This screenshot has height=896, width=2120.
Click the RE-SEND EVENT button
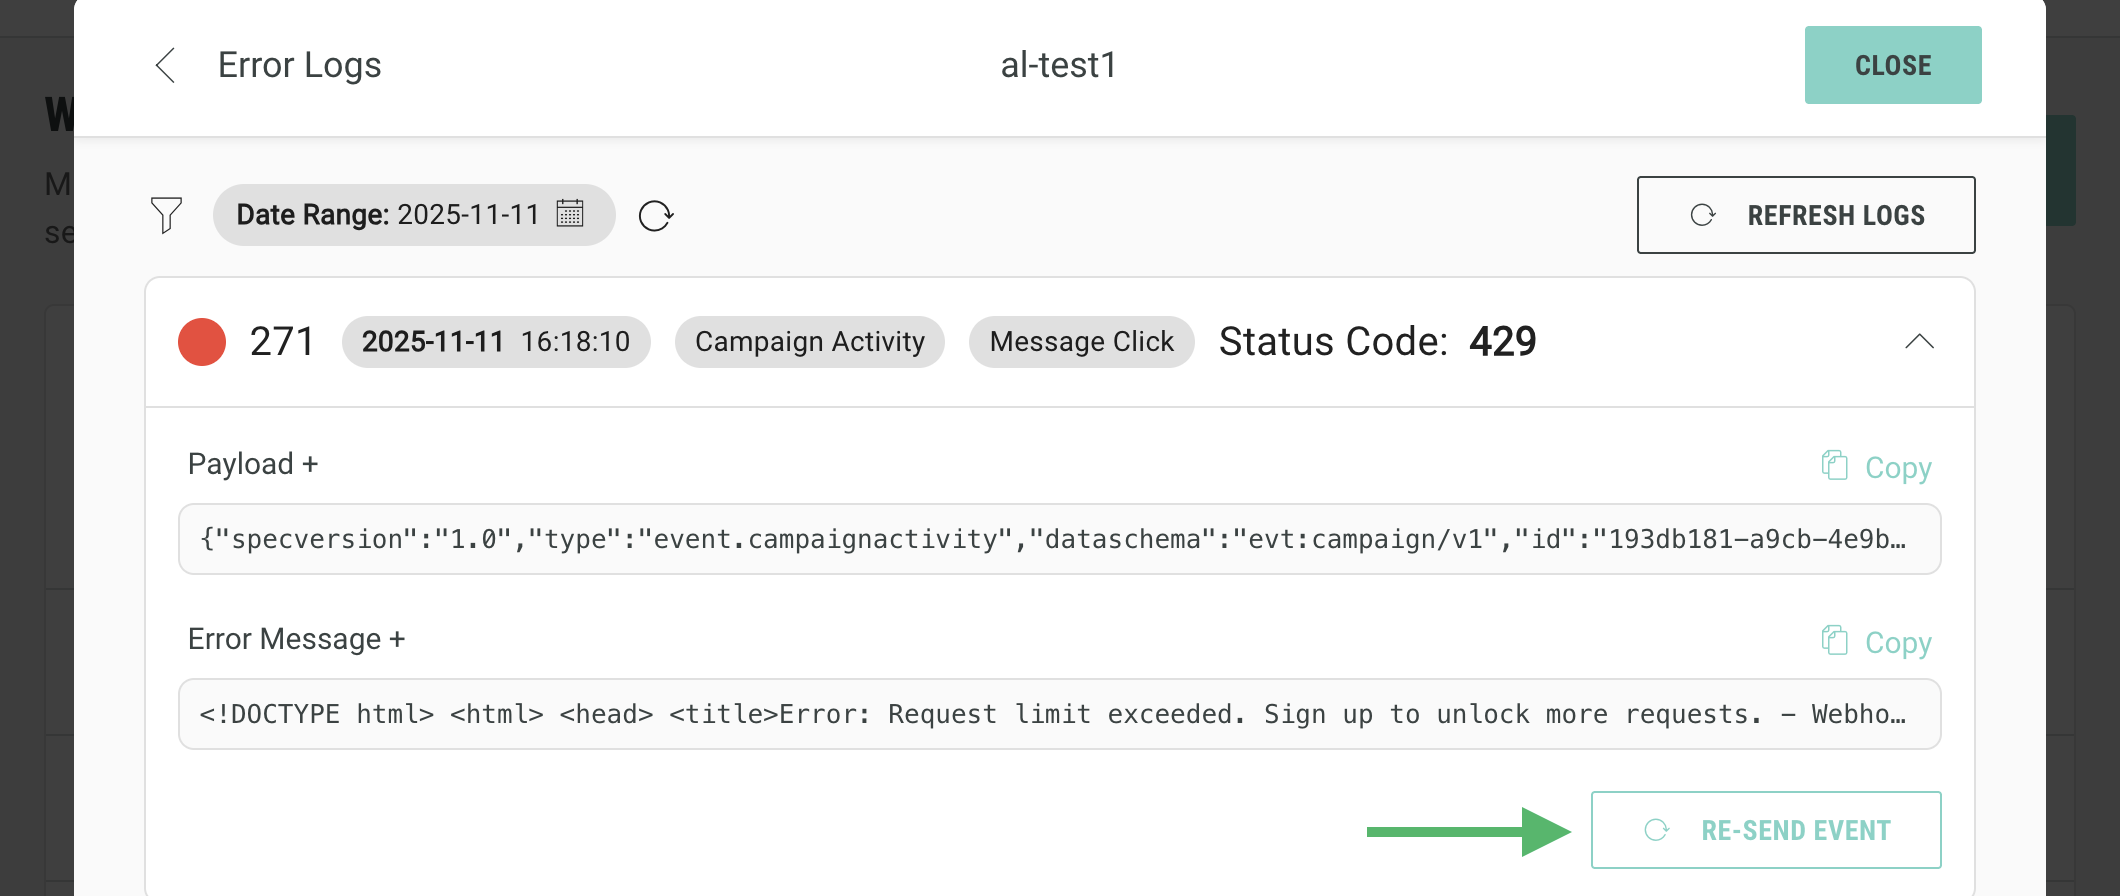pyautogui.click(x=1765, y=830)
